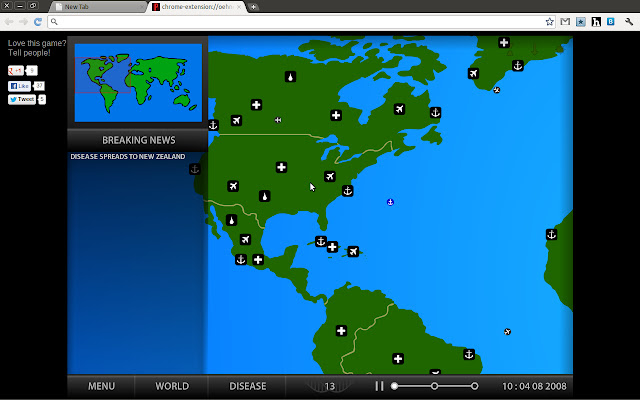Screen dimensions: 640x400
Task: Click the port anchor on the US east coast
Action: point(347,191)
